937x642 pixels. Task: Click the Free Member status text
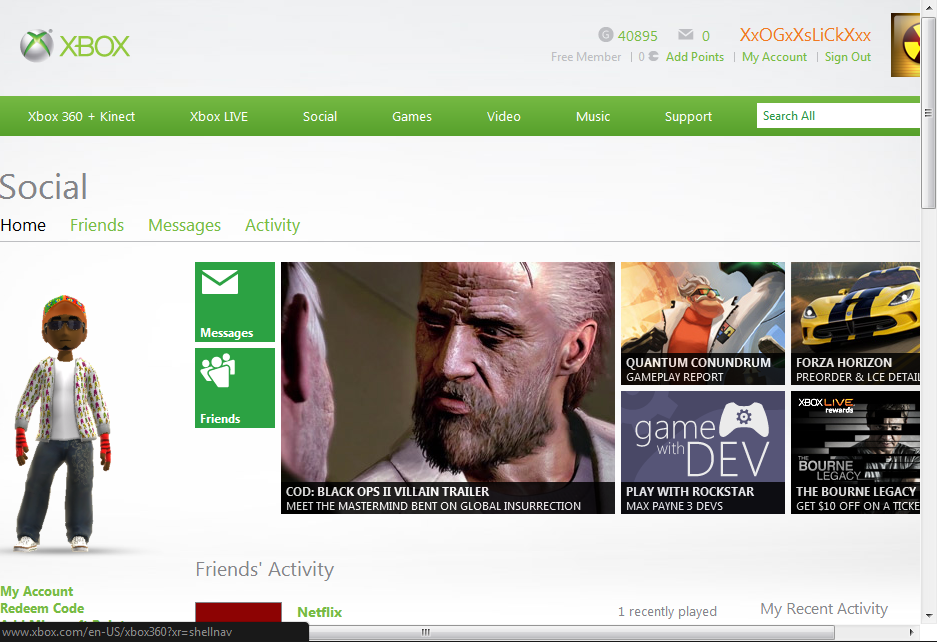pyautogui.click(x=586, y=57)
